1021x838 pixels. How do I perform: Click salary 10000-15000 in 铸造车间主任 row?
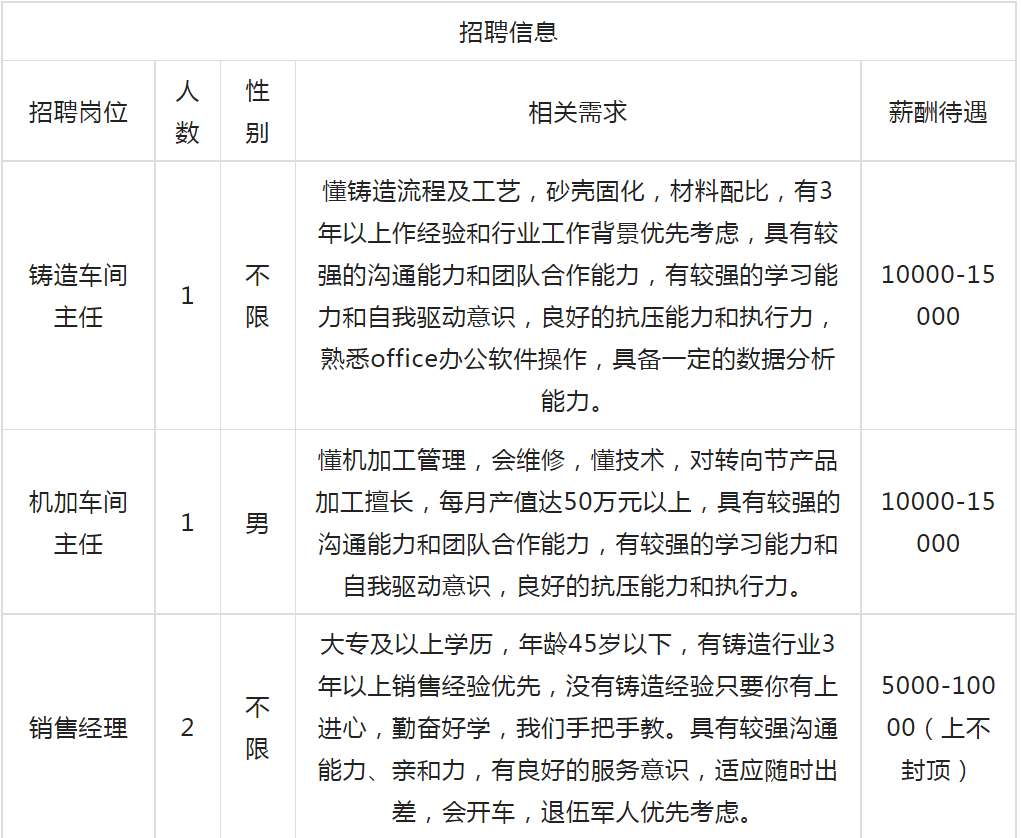(938, 296)
